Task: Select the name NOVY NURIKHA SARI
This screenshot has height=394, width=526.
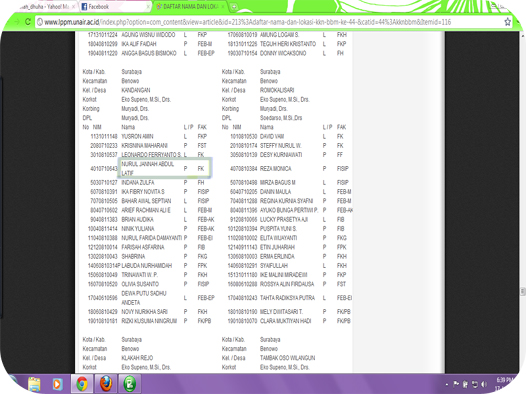Action: [145, 312]
